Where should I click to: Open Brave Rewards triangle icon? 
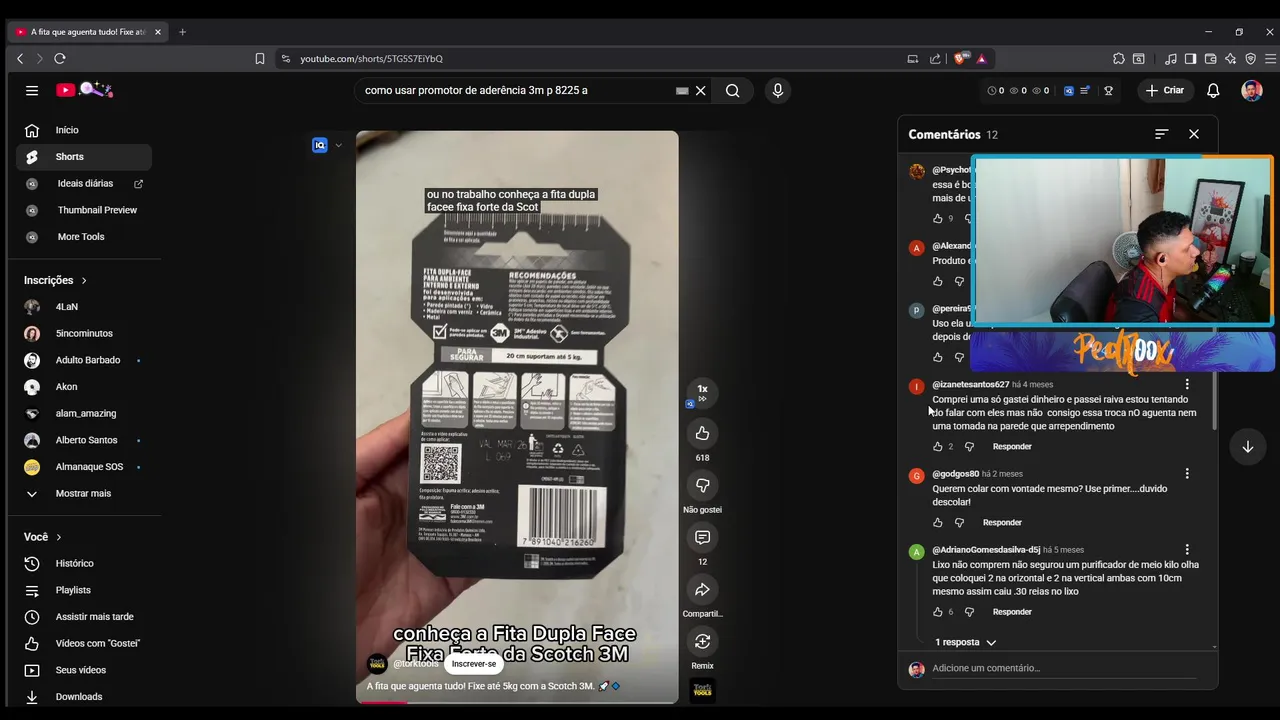pyautogui.click(x=981, y=59)
